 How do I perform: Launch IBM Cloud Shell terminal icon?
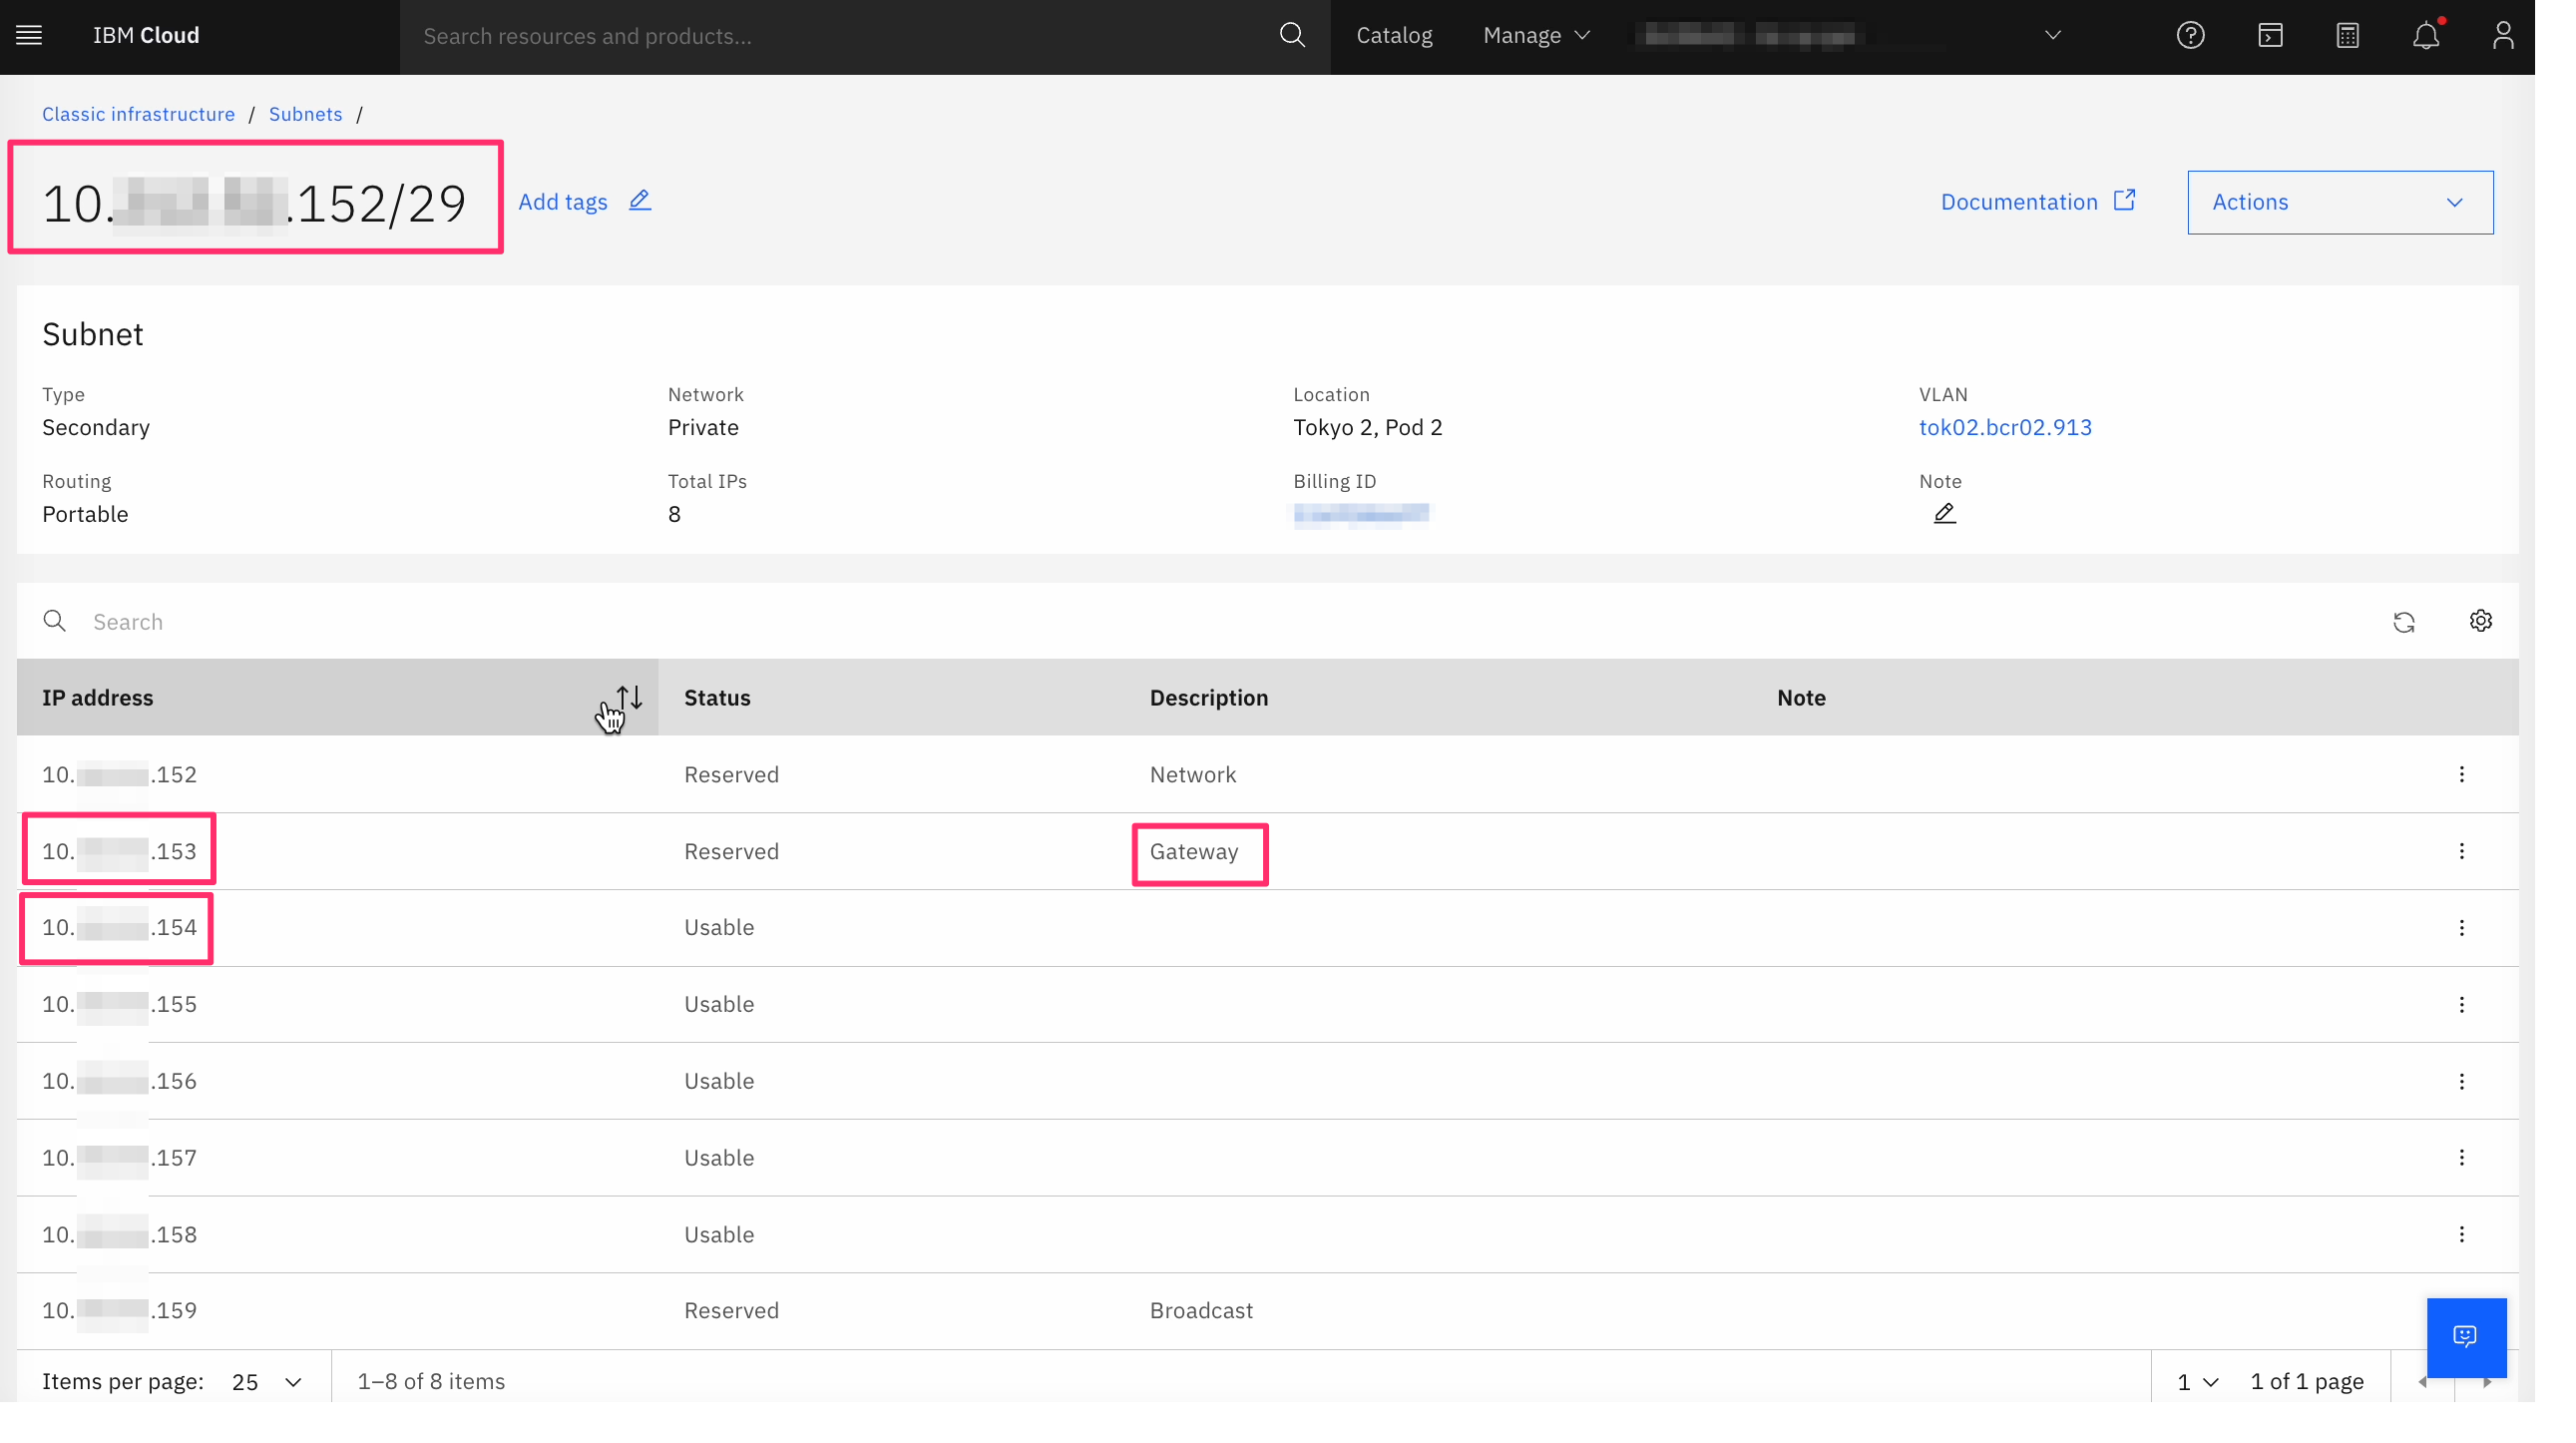coord(2270,36)
